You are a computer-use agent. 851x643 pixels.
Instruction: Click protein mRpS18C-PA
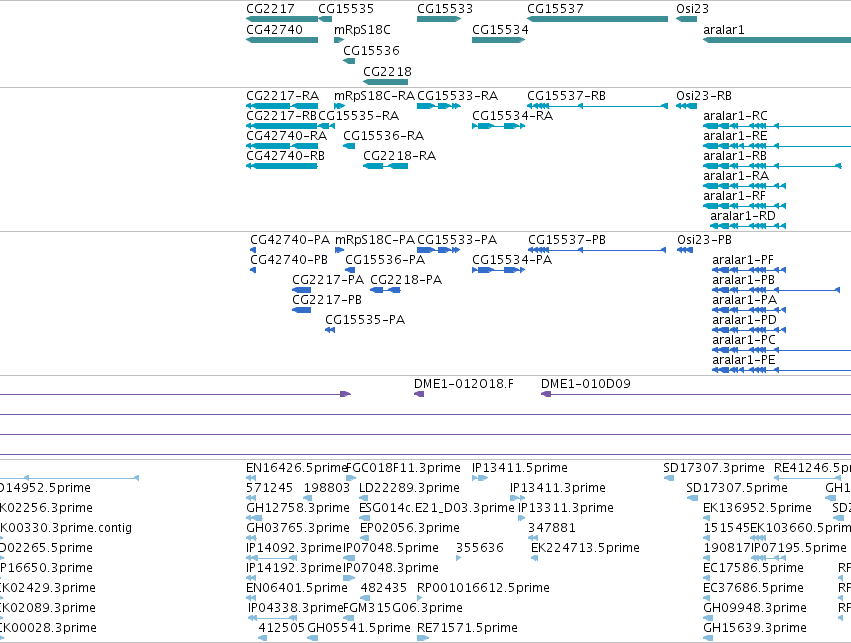375,240
